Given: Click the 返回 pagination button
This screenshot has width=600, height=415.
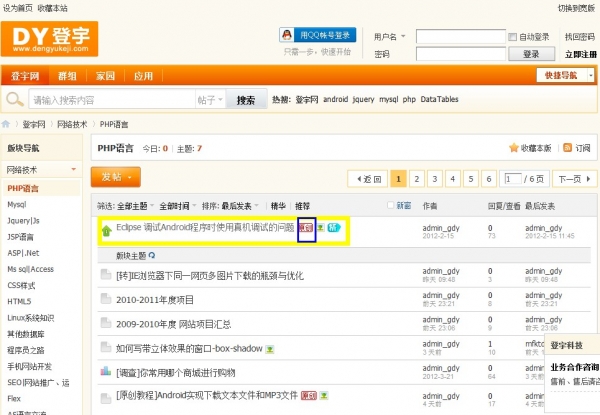Looking at the screenshot, I should pyautogui.click(x=368, y=179).
